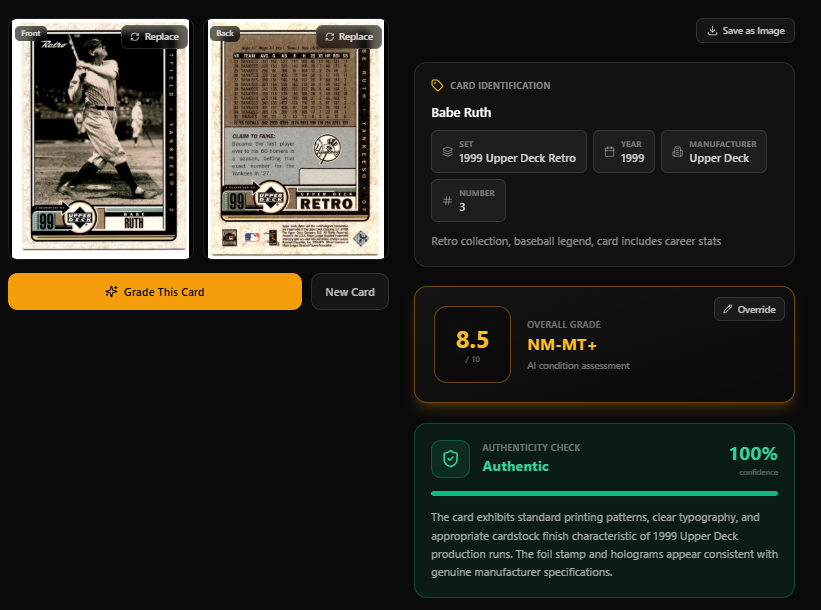Click the NM-MT+ grade label
This screenshot has width=821, height=610.
pyautogui.click(x=562, y=345)
